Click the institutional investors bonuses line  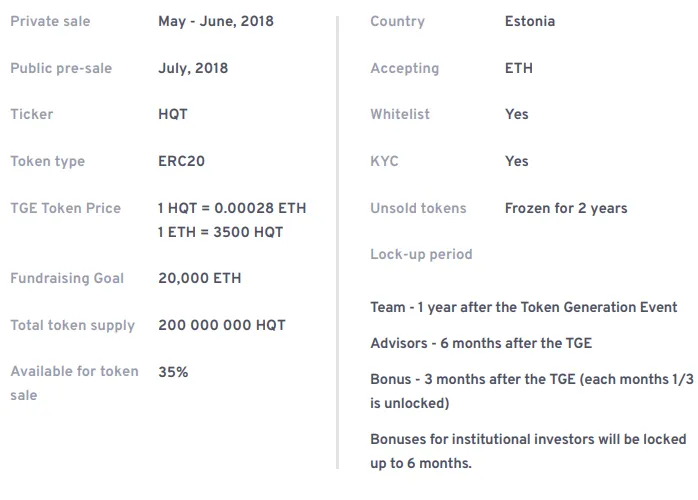coord(528,451)
